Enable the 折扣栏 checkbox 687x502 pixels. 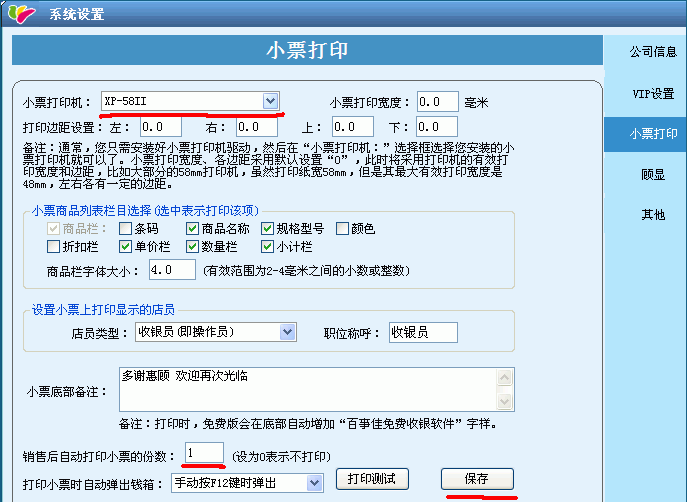(x=54, y=246)
